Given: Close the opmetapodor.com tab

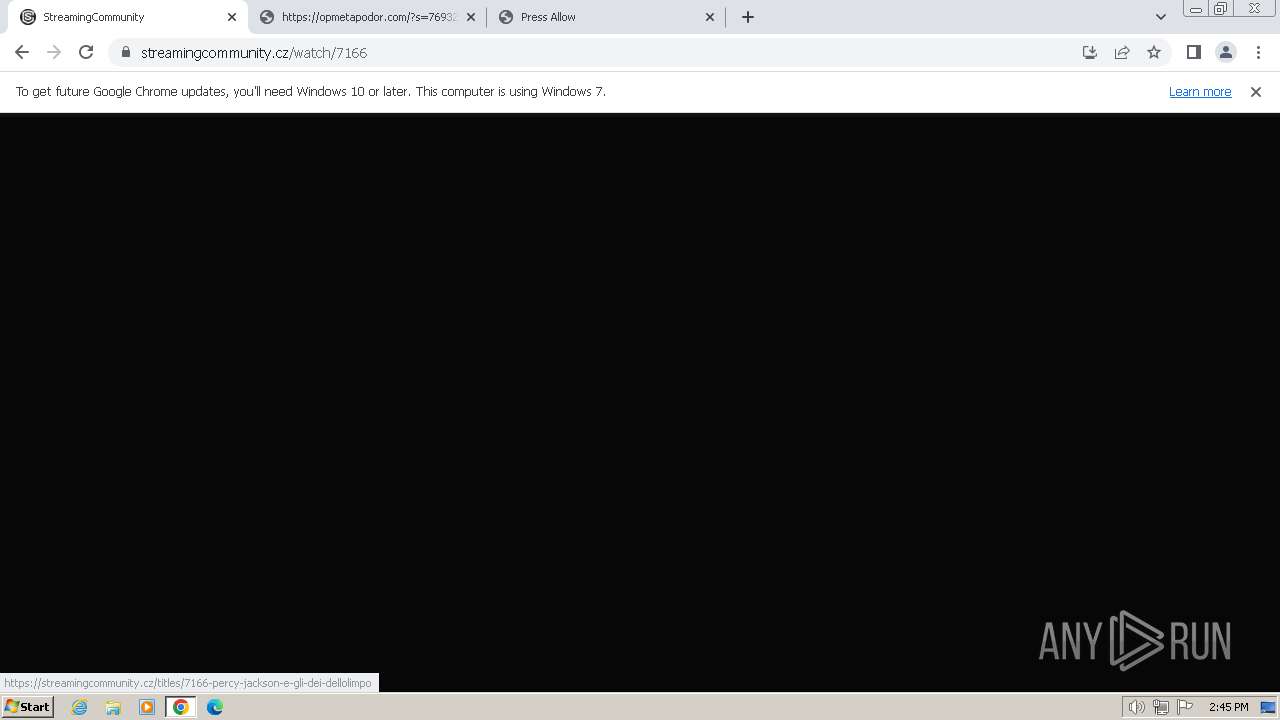Looking at the screenshot, I should (471, 17).
